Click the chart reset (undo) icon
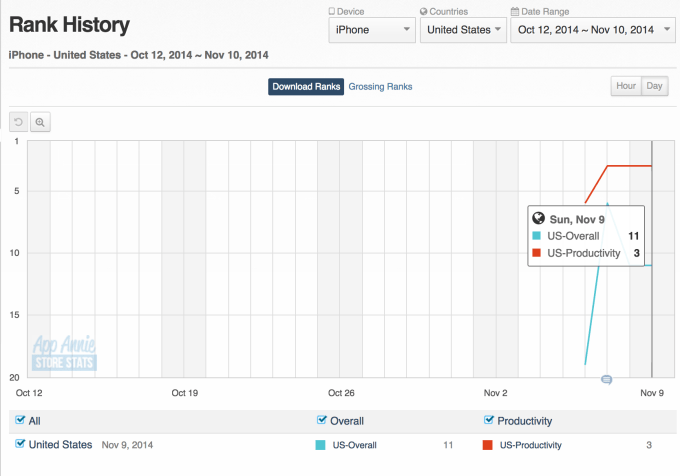680x476 pixels. coord(19,122)
